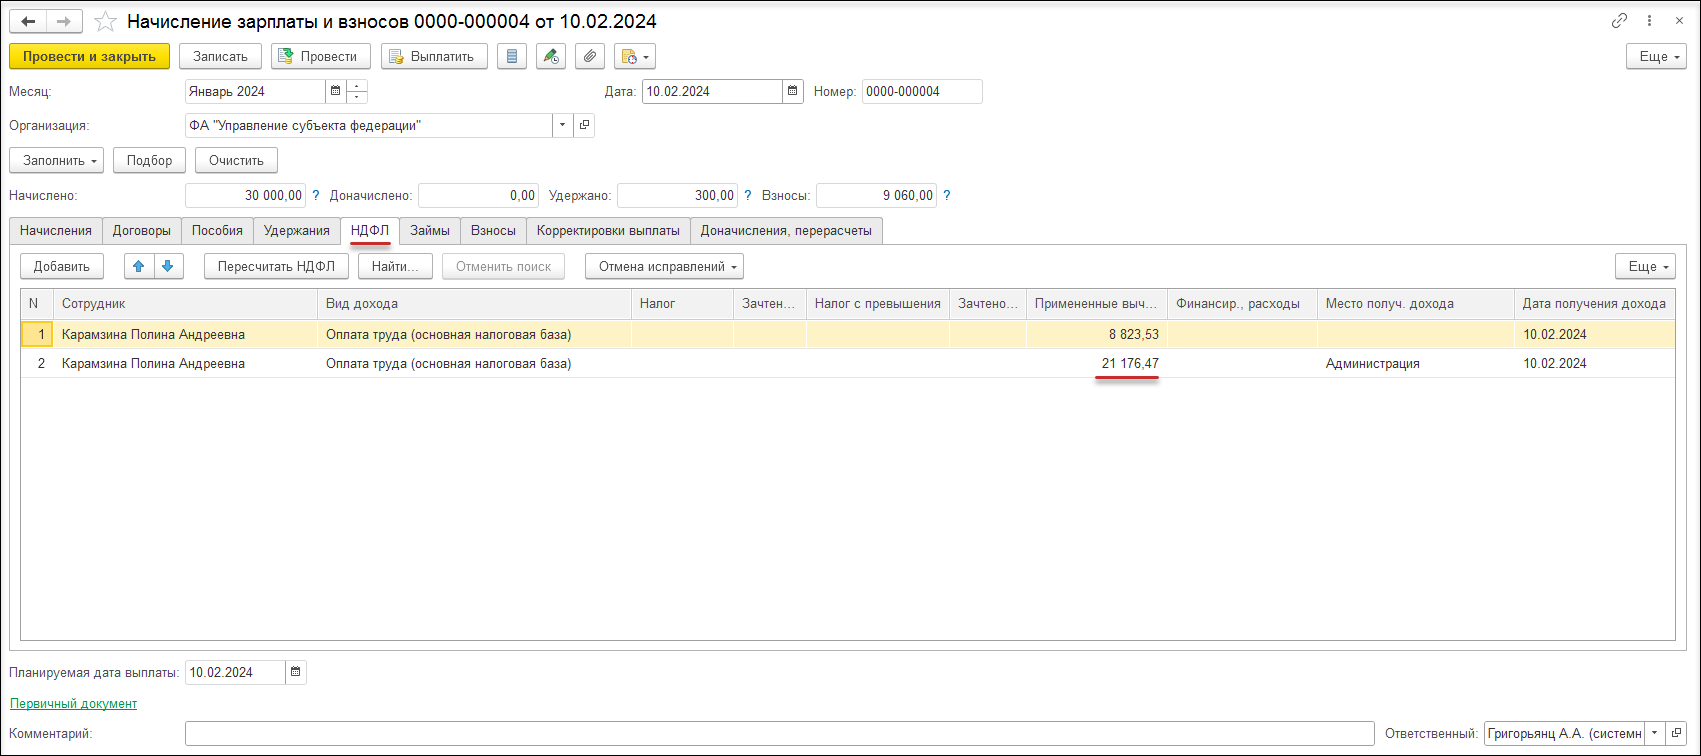This screenshot has height=756, width=1701.
Task: Select the cell with 21 176,47
Action: pyautogui.click(x=1097, y=363)
